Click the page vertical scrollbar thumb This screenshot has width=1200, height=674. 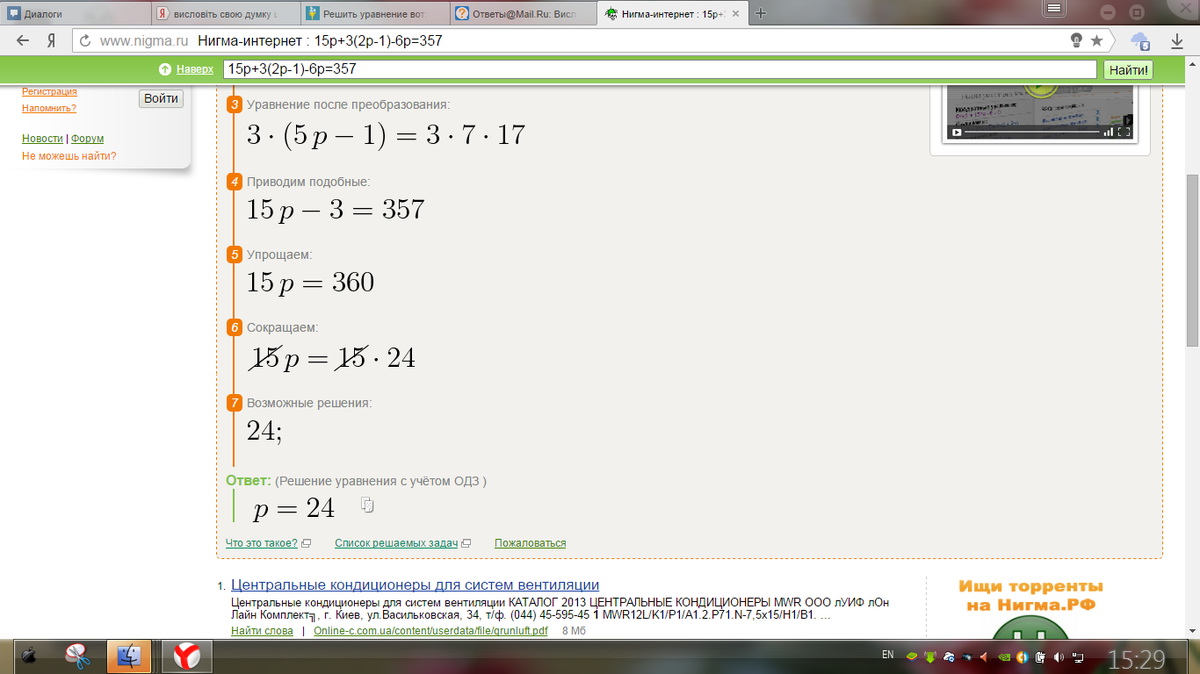point(1191,260)
